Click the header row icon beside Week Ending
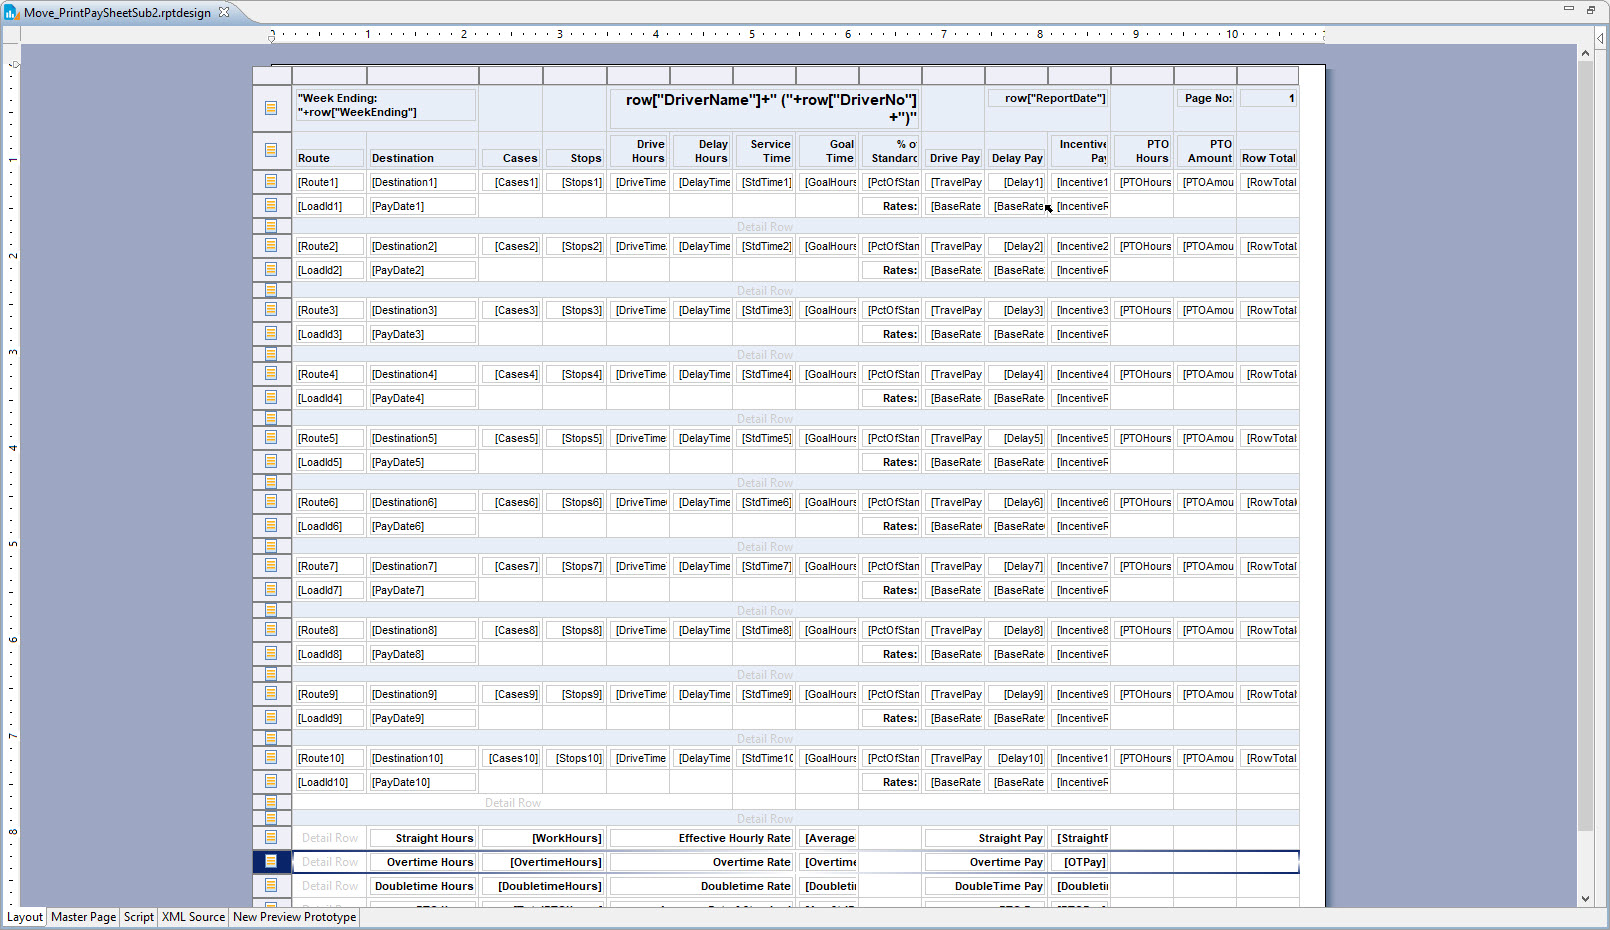The height and width of the screenshot is (930, 1610). 271,108
